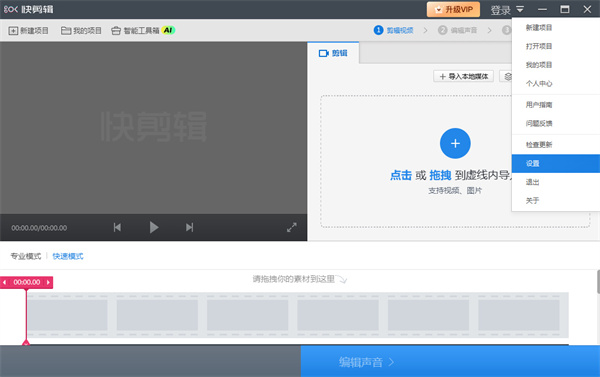The width and height of the screenshot is (600, 377).
Task: Click the timeline vertical scrollbar
Action: point(598,282)
